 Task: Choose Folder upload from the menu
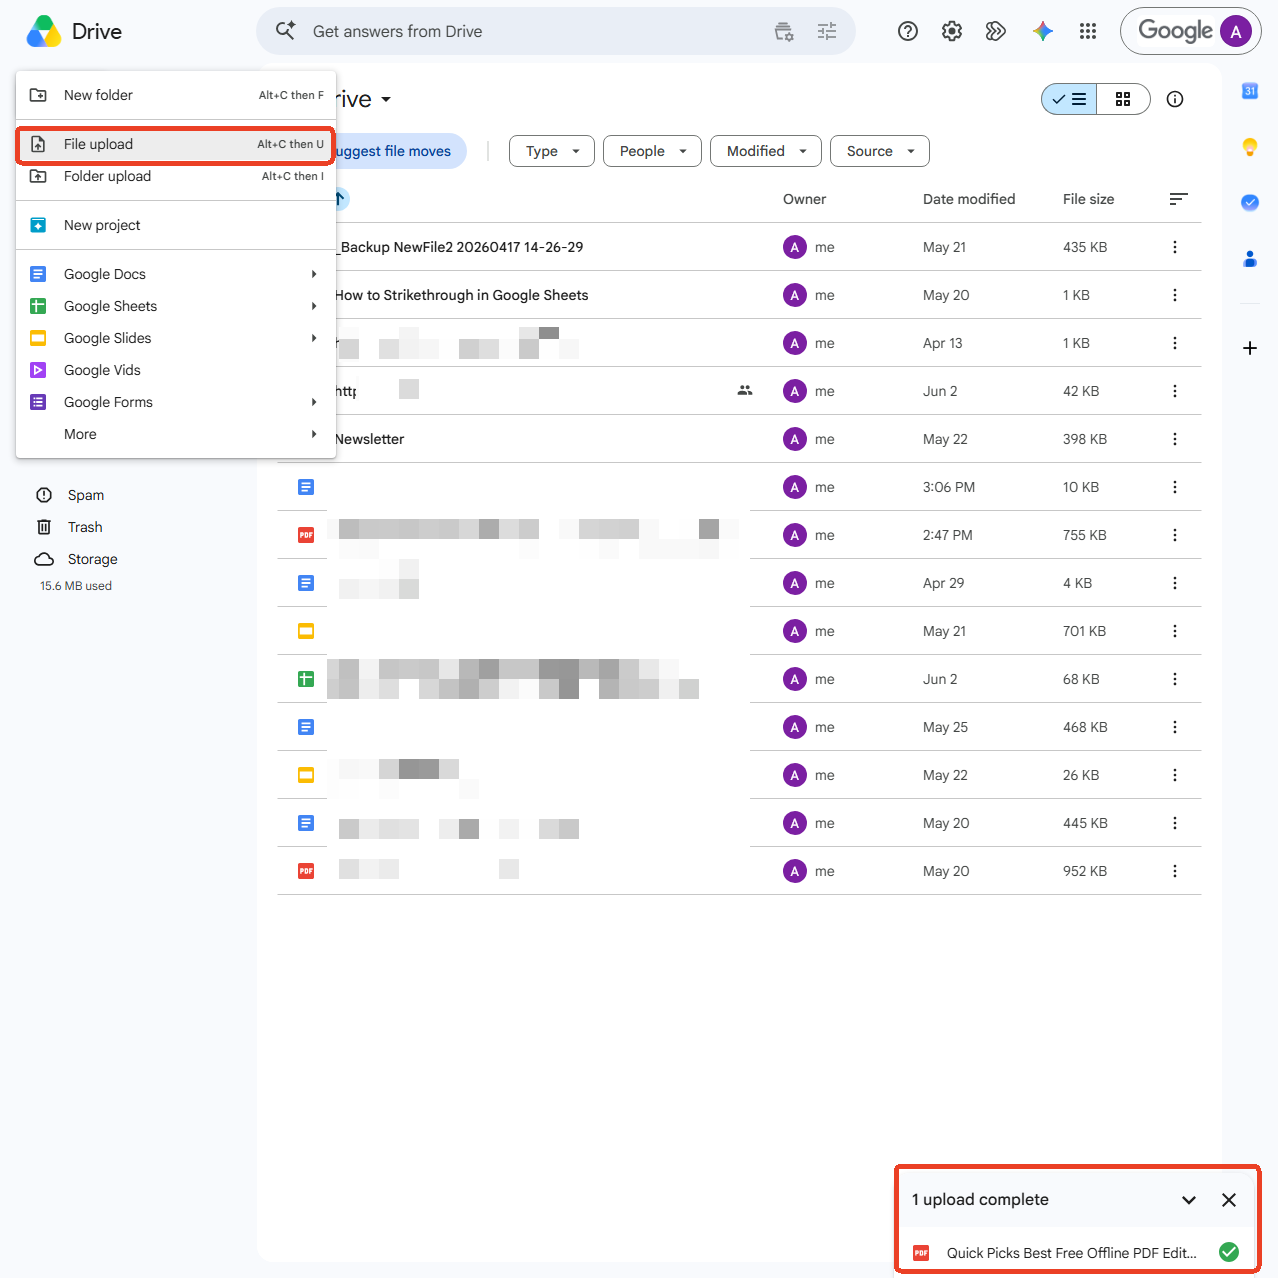click(176, 176)
